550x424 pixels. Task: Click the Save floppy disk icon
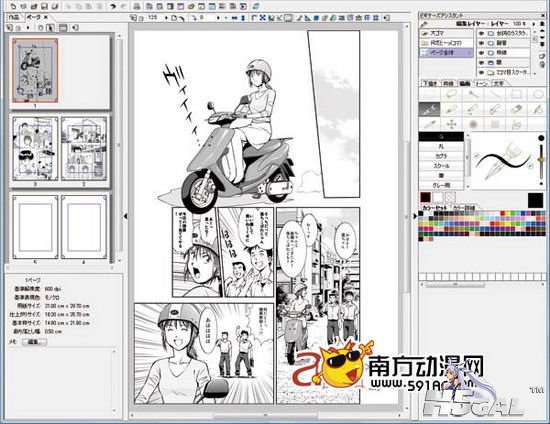[45, 6]
